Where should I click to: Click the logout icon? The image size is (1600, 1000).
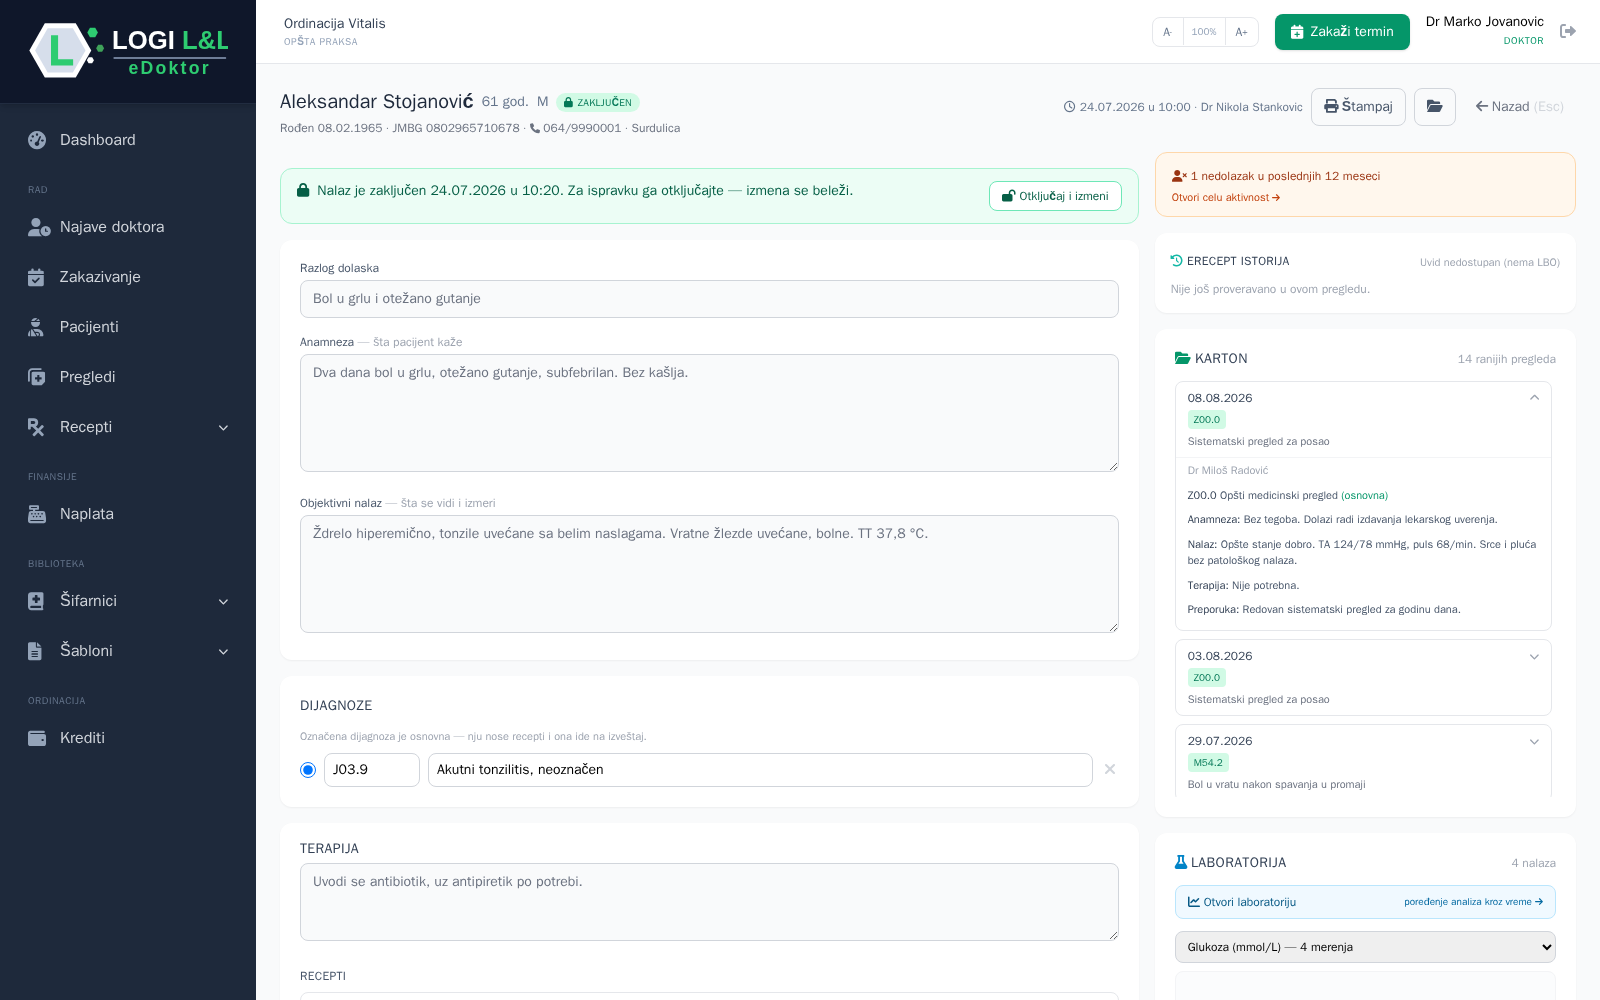coord(1568,31)
